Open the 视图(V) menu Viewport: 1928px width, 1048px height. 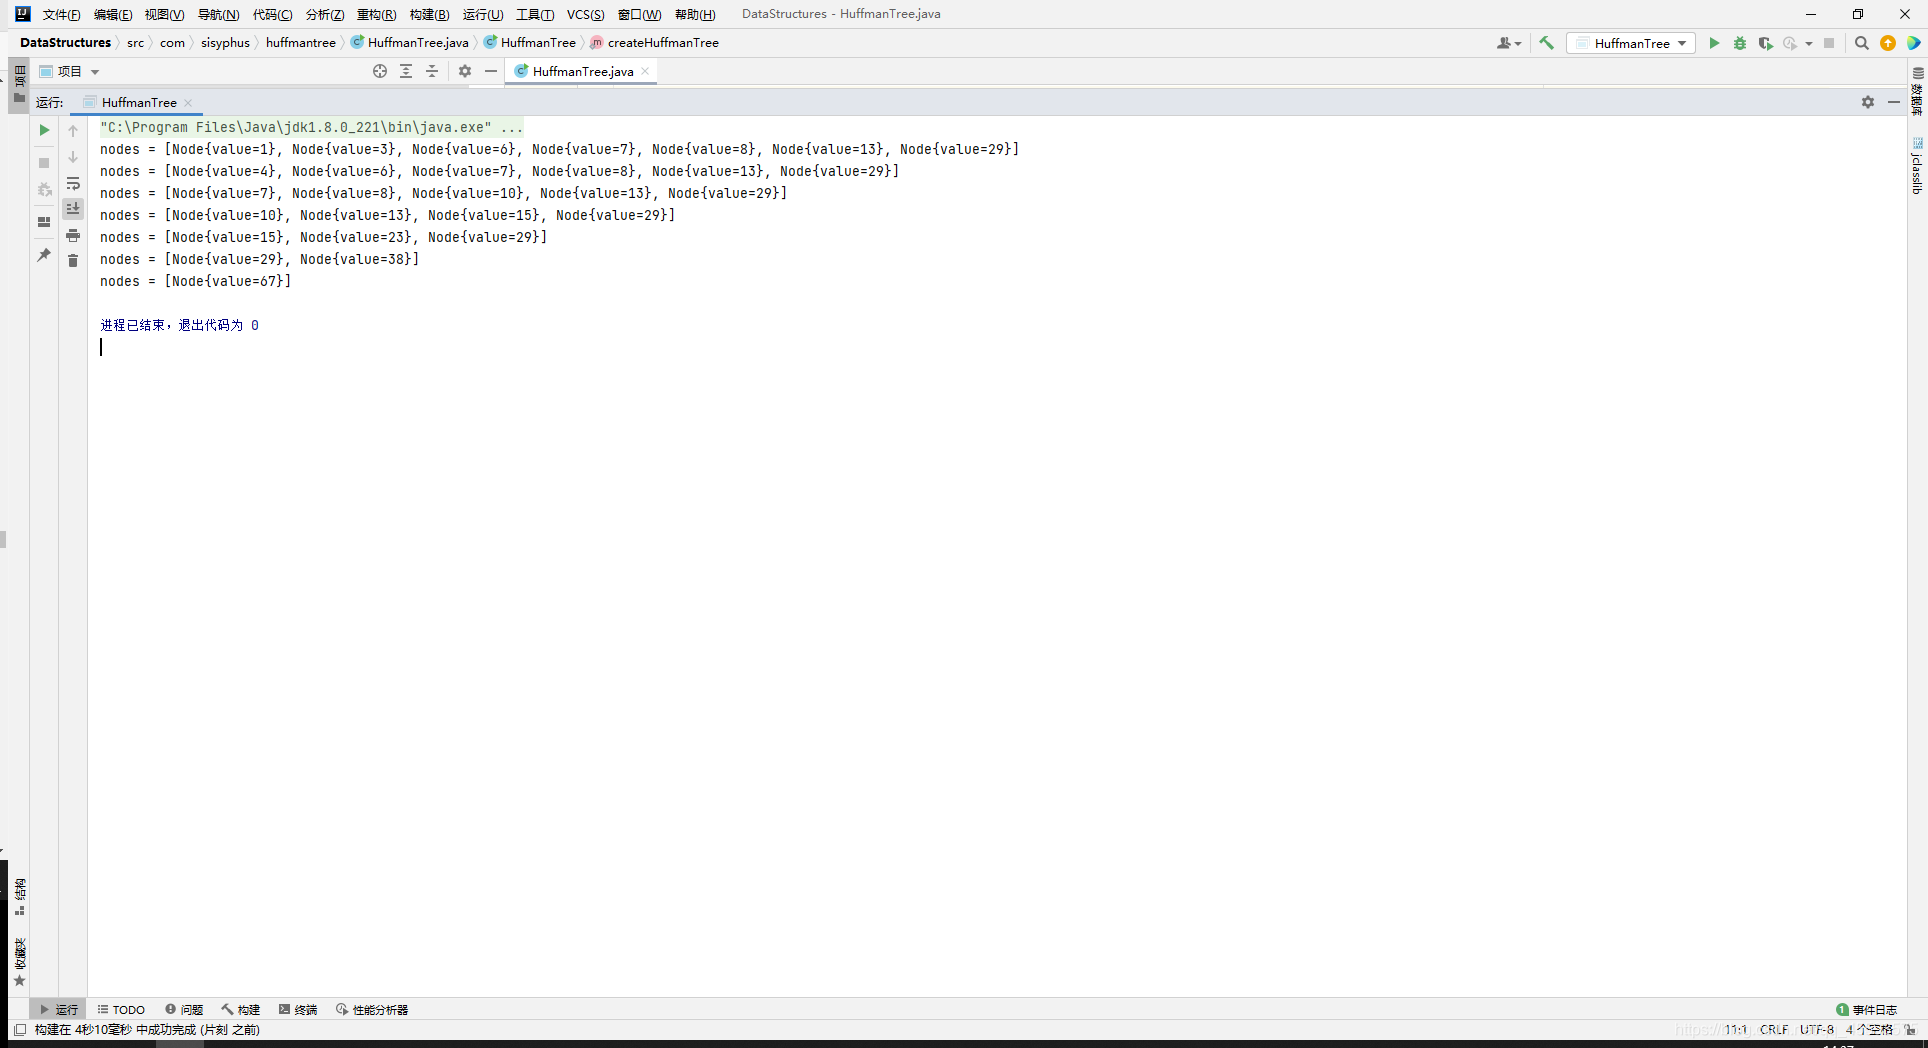(164, 14)
